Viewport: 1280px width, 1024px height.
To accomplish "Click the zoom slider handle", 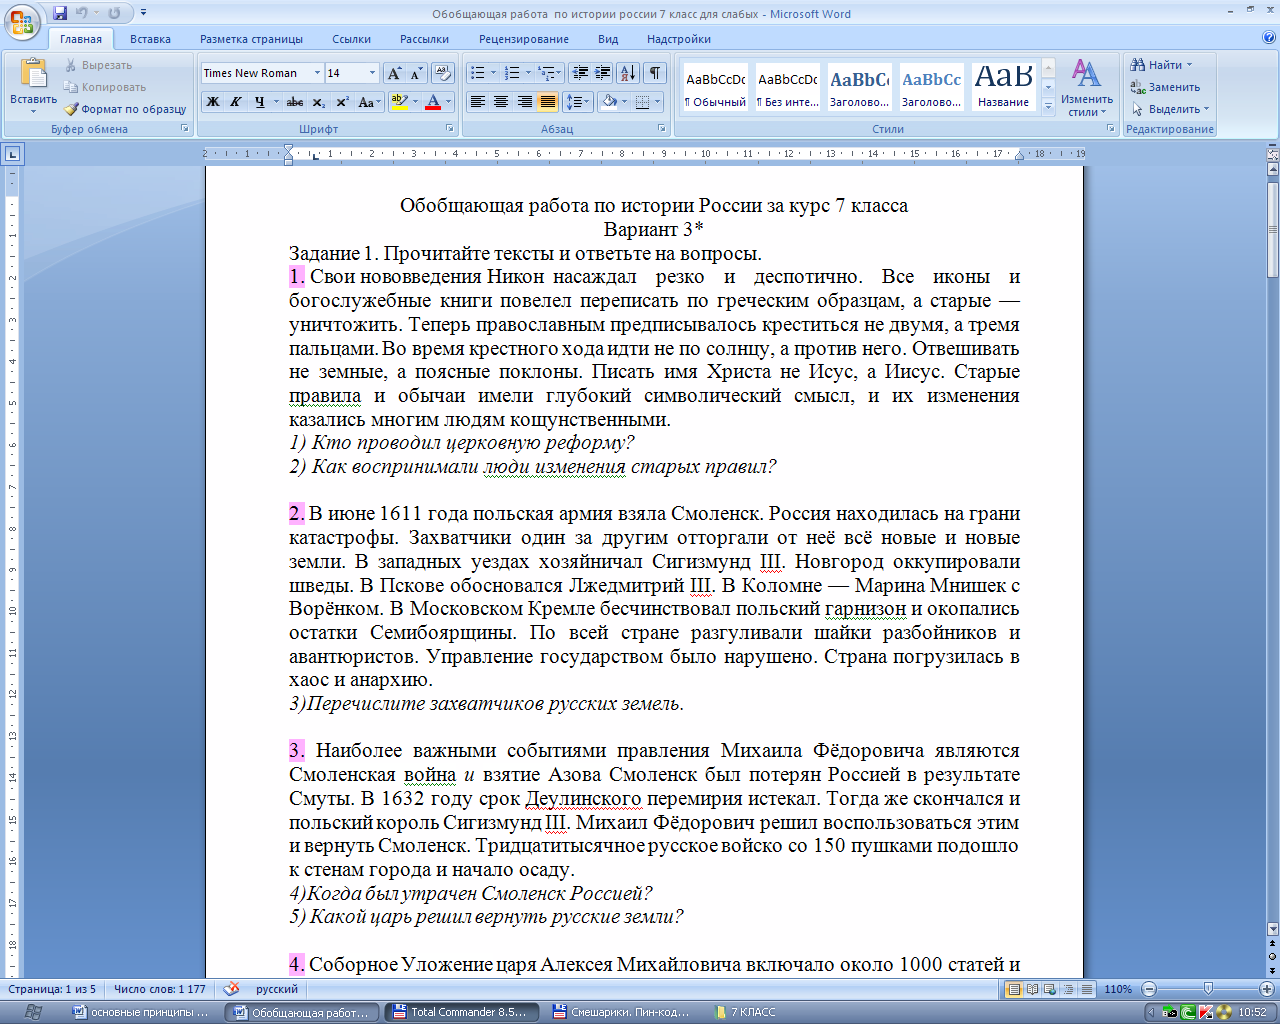I will (1208, 989).
